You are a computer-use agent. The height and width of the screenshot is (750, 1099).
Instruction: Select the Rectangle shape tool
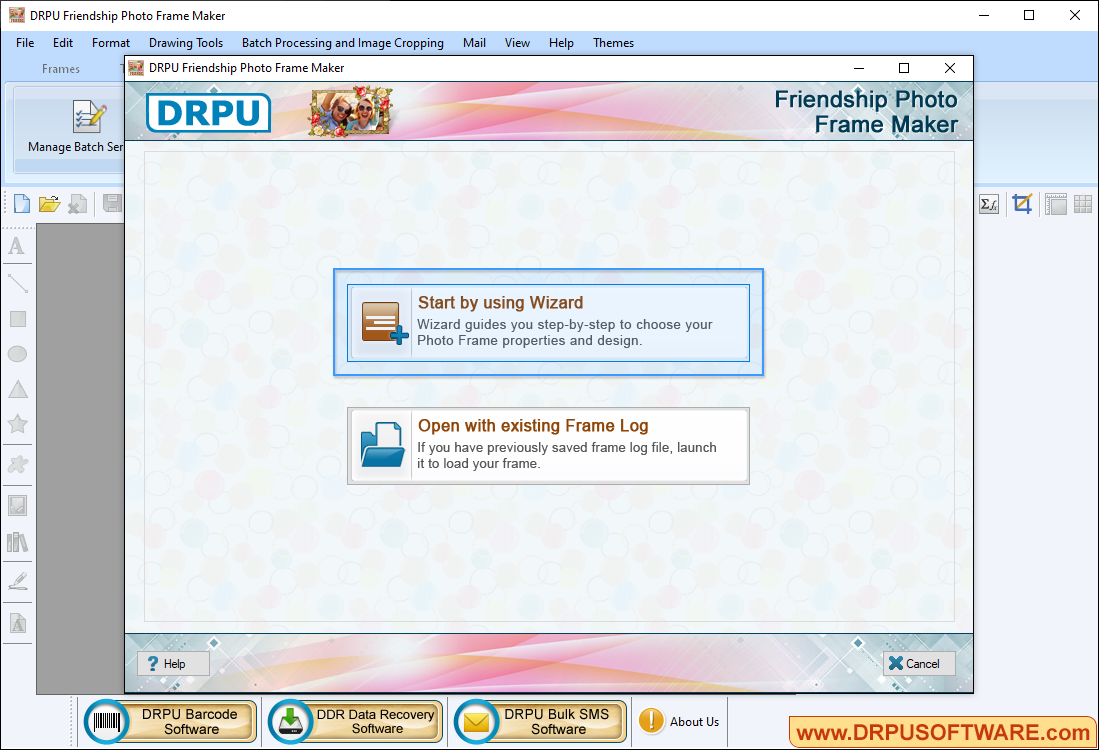(17, 318)
